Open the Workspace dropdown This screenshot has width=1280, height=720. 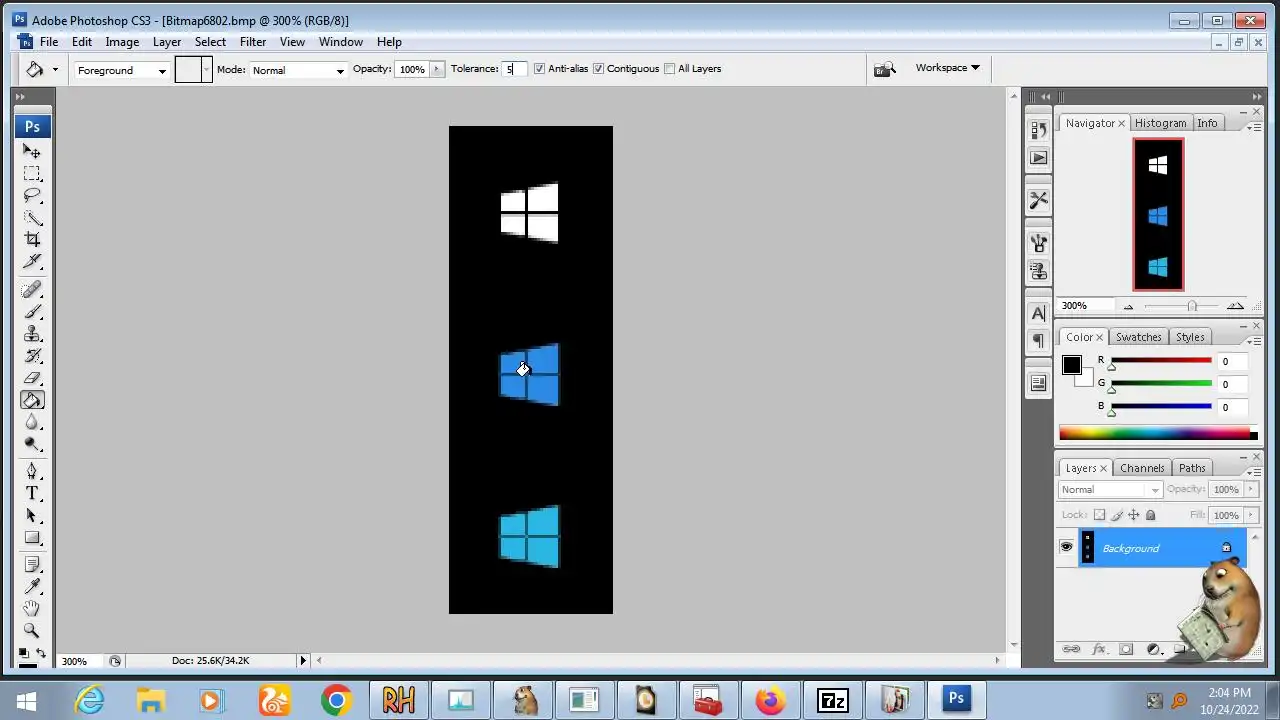(947, 68)
